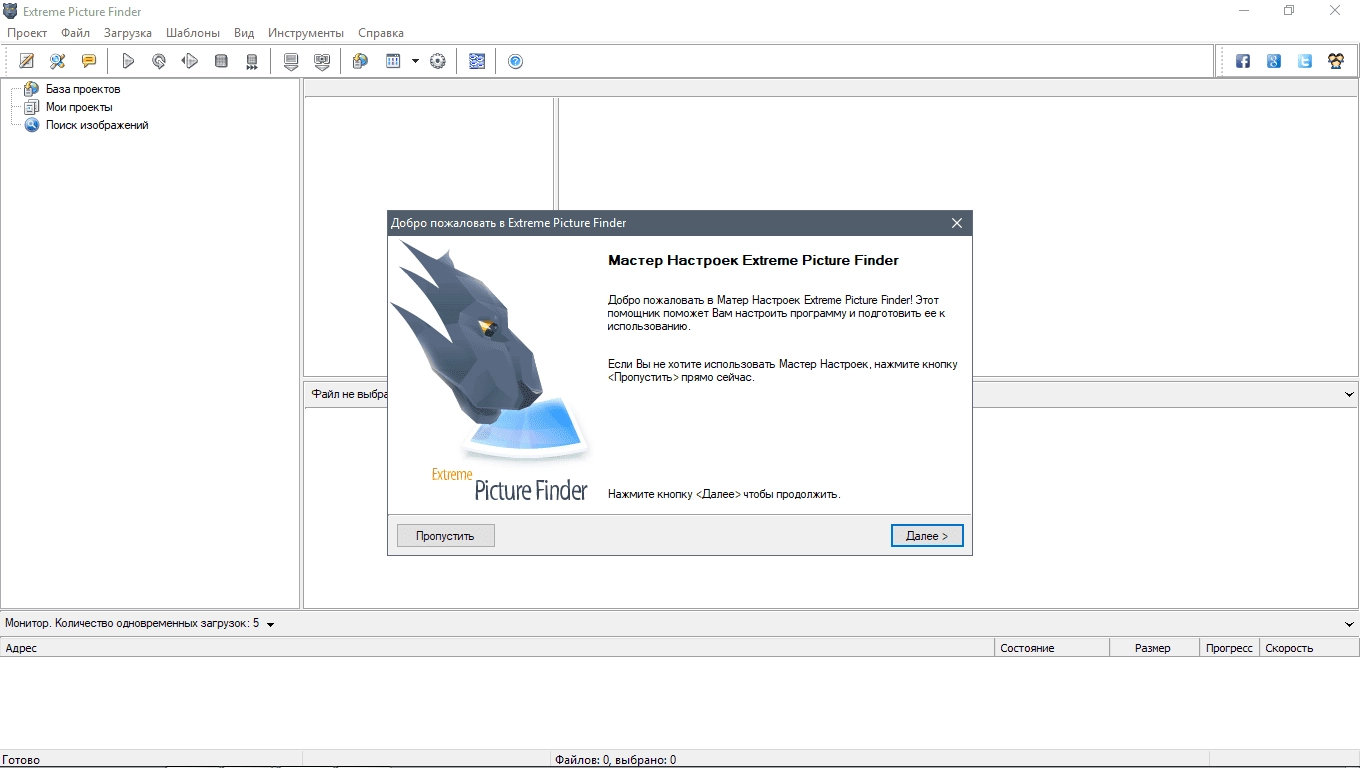This screenshot has width=1360, height=768.
Task: Click the Готово status bar text
Action: pos(21,760)
